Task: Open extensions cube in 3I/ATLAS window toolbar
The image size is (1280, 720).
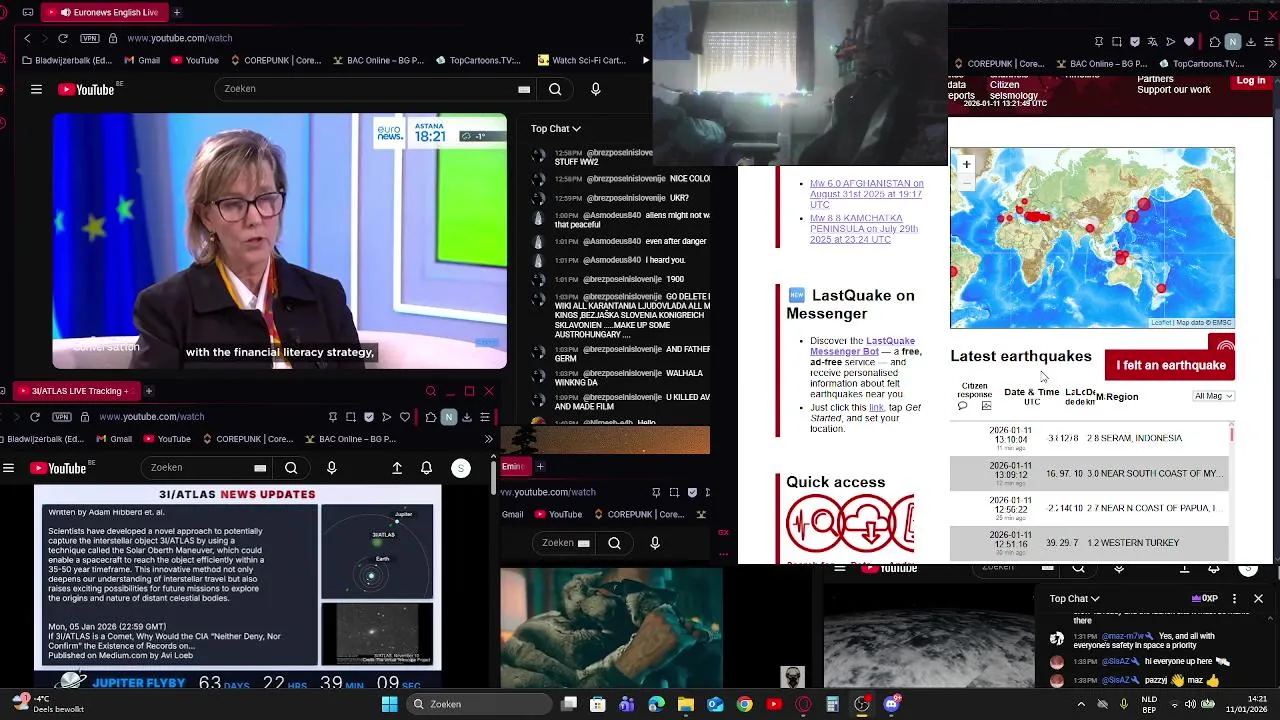Action: (430, 417)
